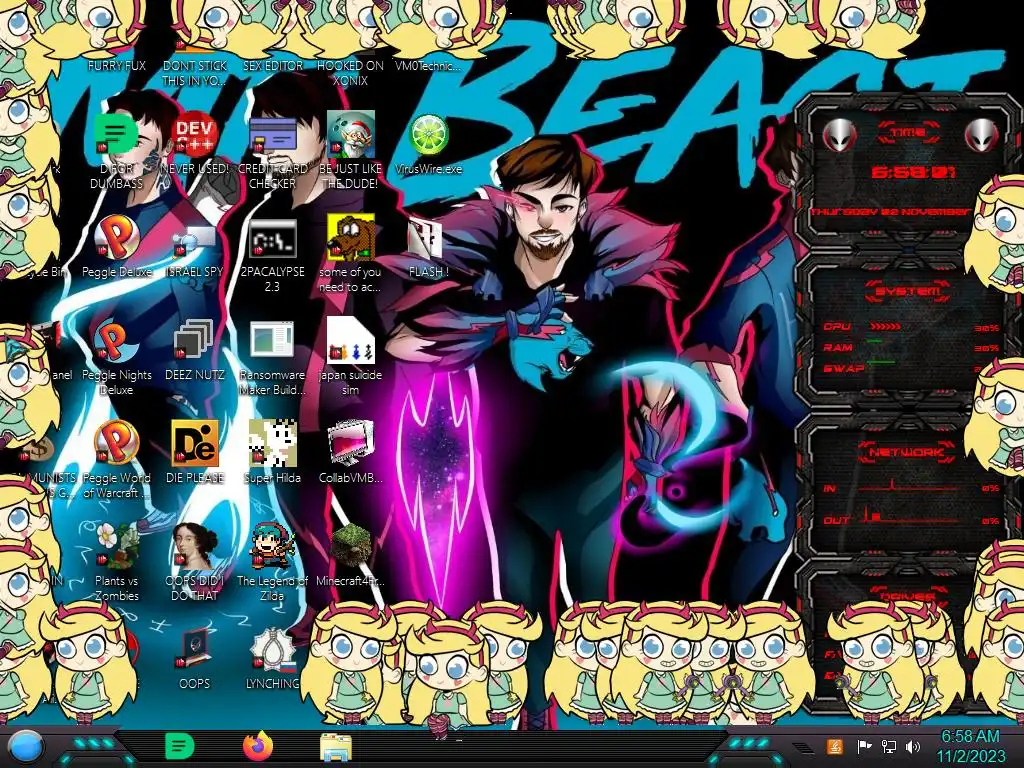Image resolution: width=1024 pixels, height=768 pixels.
Task: Click the Thursday 02 November date text
Action: coord(891,212)
